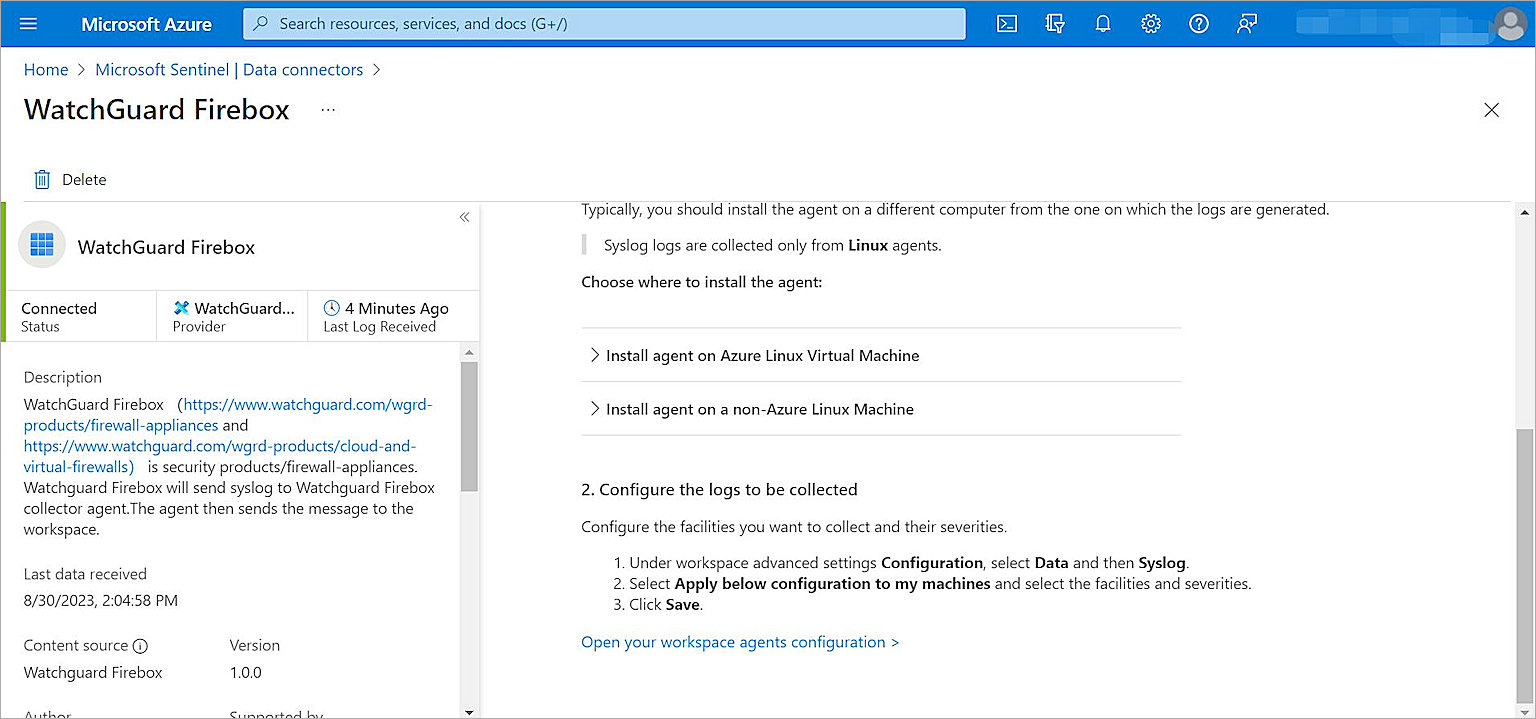Send feedback via the feedback icon

pyautogui.click(x=1246, y=23)
